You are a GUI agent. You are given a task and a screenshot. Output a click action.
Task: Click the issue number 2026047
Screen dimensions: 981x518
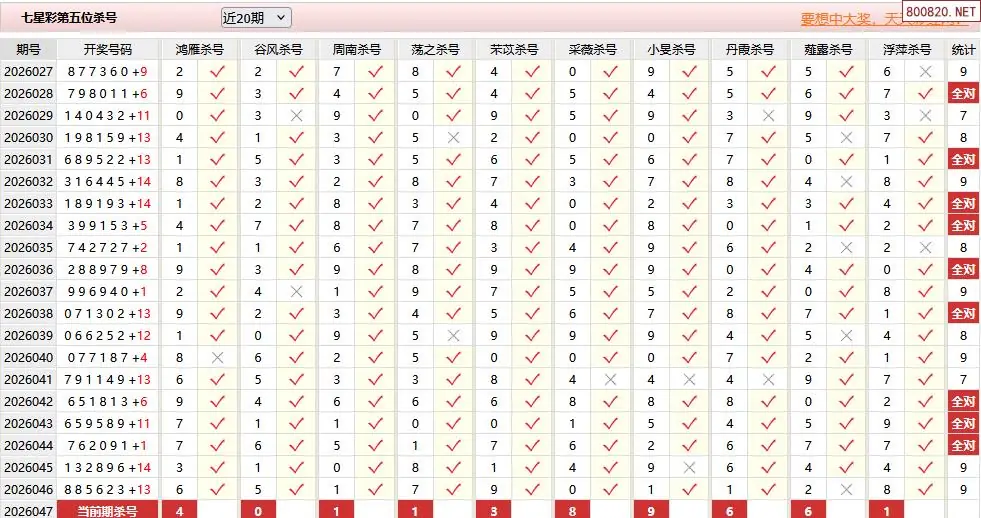click(28, 511)
